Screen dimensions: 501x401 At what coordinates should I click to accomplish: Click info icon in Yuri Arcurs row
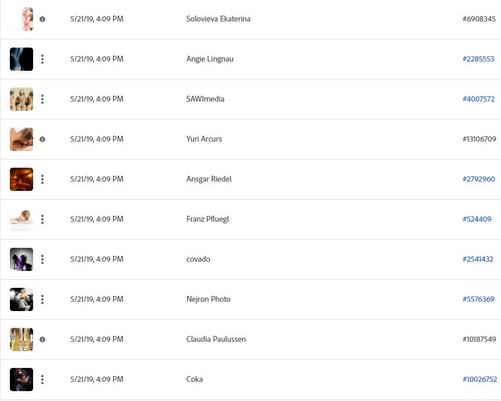tap(42, 139)
